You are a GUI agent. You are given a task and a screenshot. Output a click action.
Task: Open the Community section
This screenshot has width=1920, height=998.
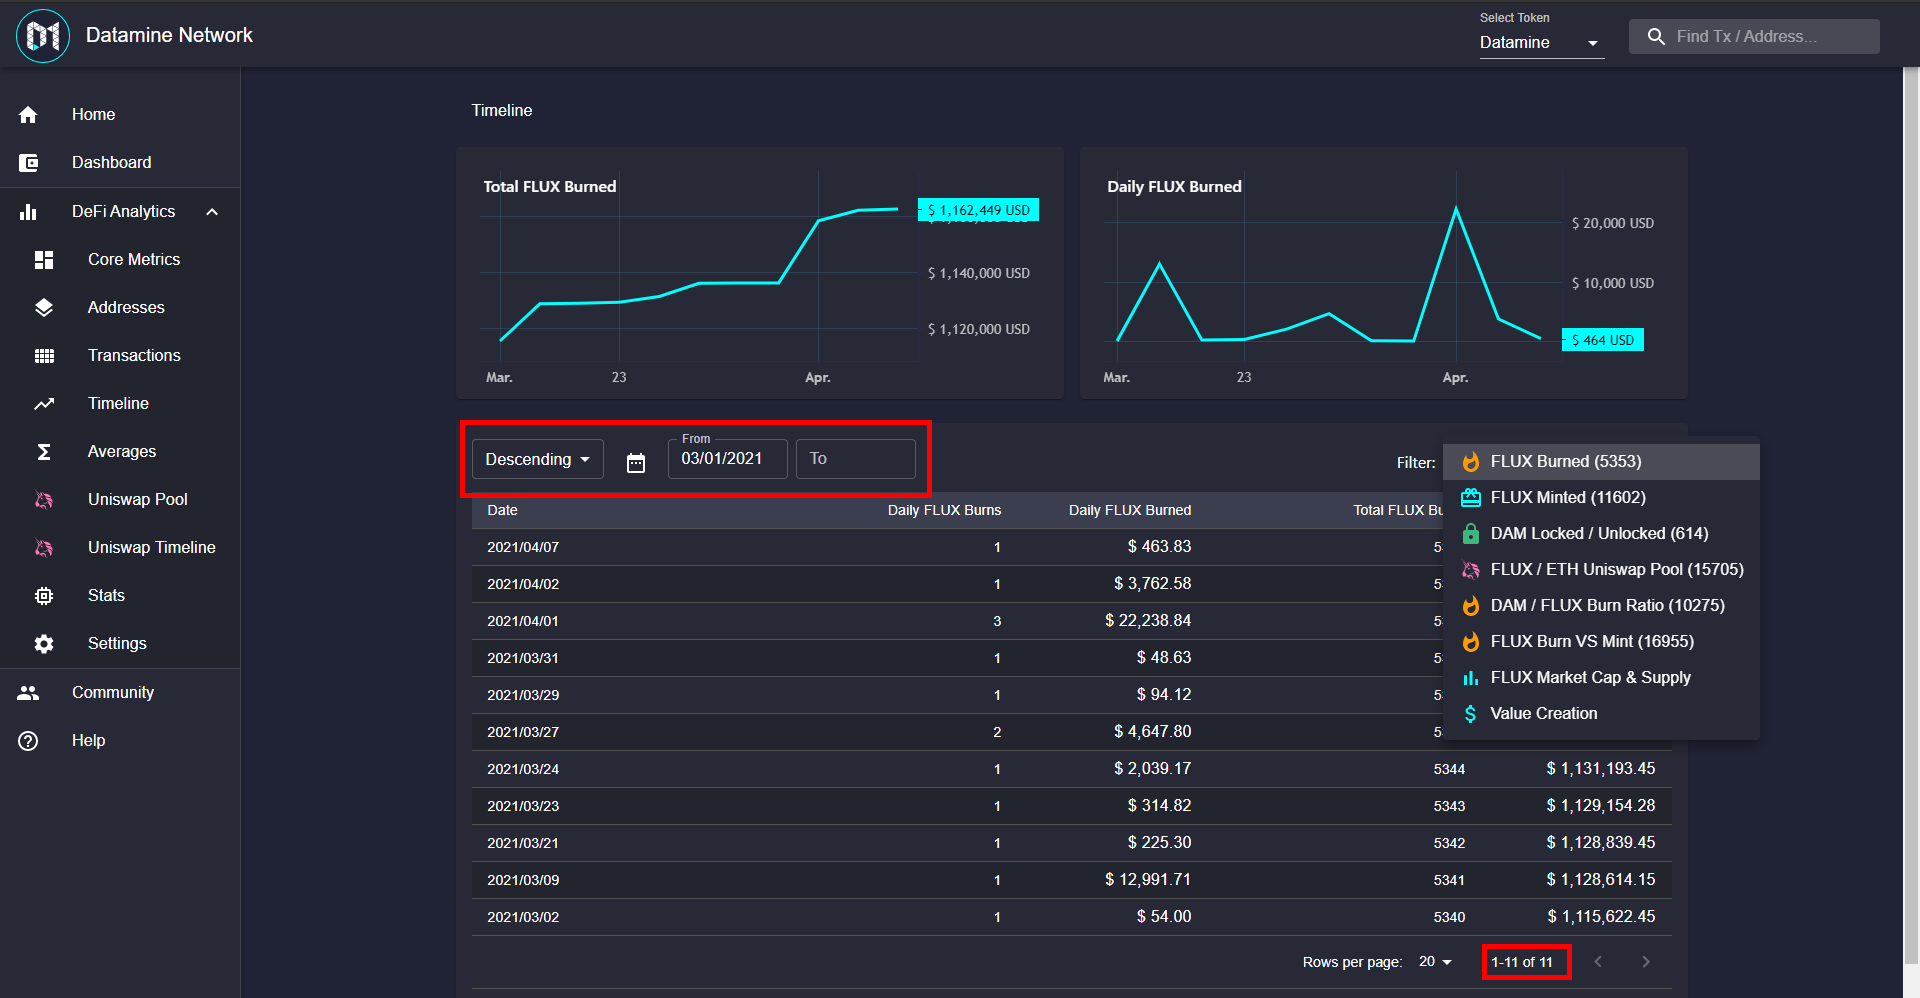(120, 693)
